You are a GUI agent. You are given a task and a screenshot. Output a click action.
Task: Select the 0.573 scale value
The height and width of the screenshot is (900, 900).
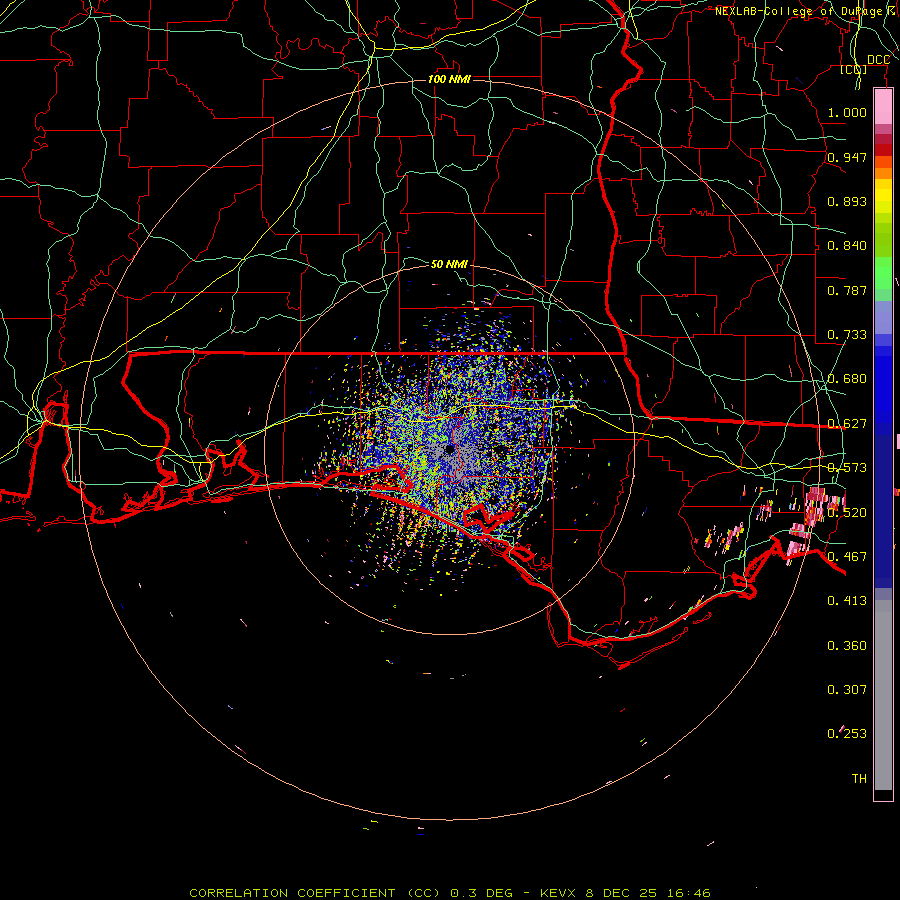(x=847, y=468)
